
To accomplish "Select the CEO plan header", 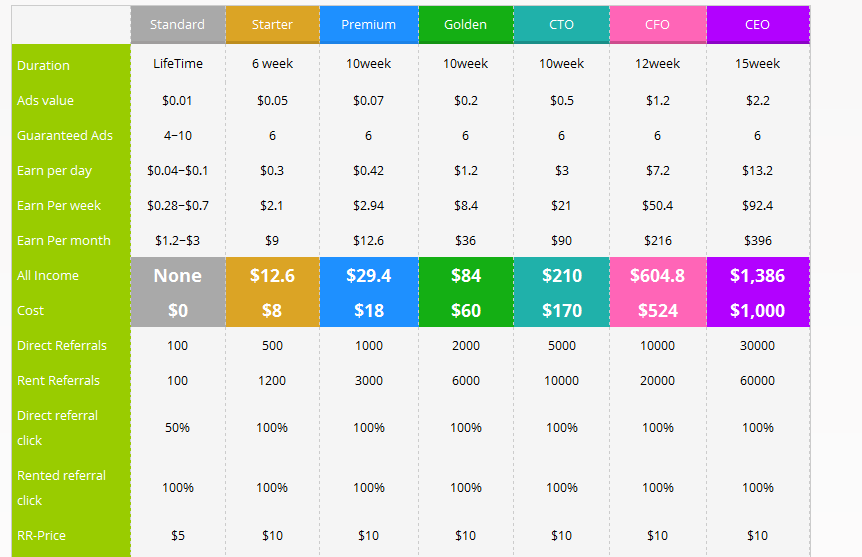I will click(x=757, y=24).
